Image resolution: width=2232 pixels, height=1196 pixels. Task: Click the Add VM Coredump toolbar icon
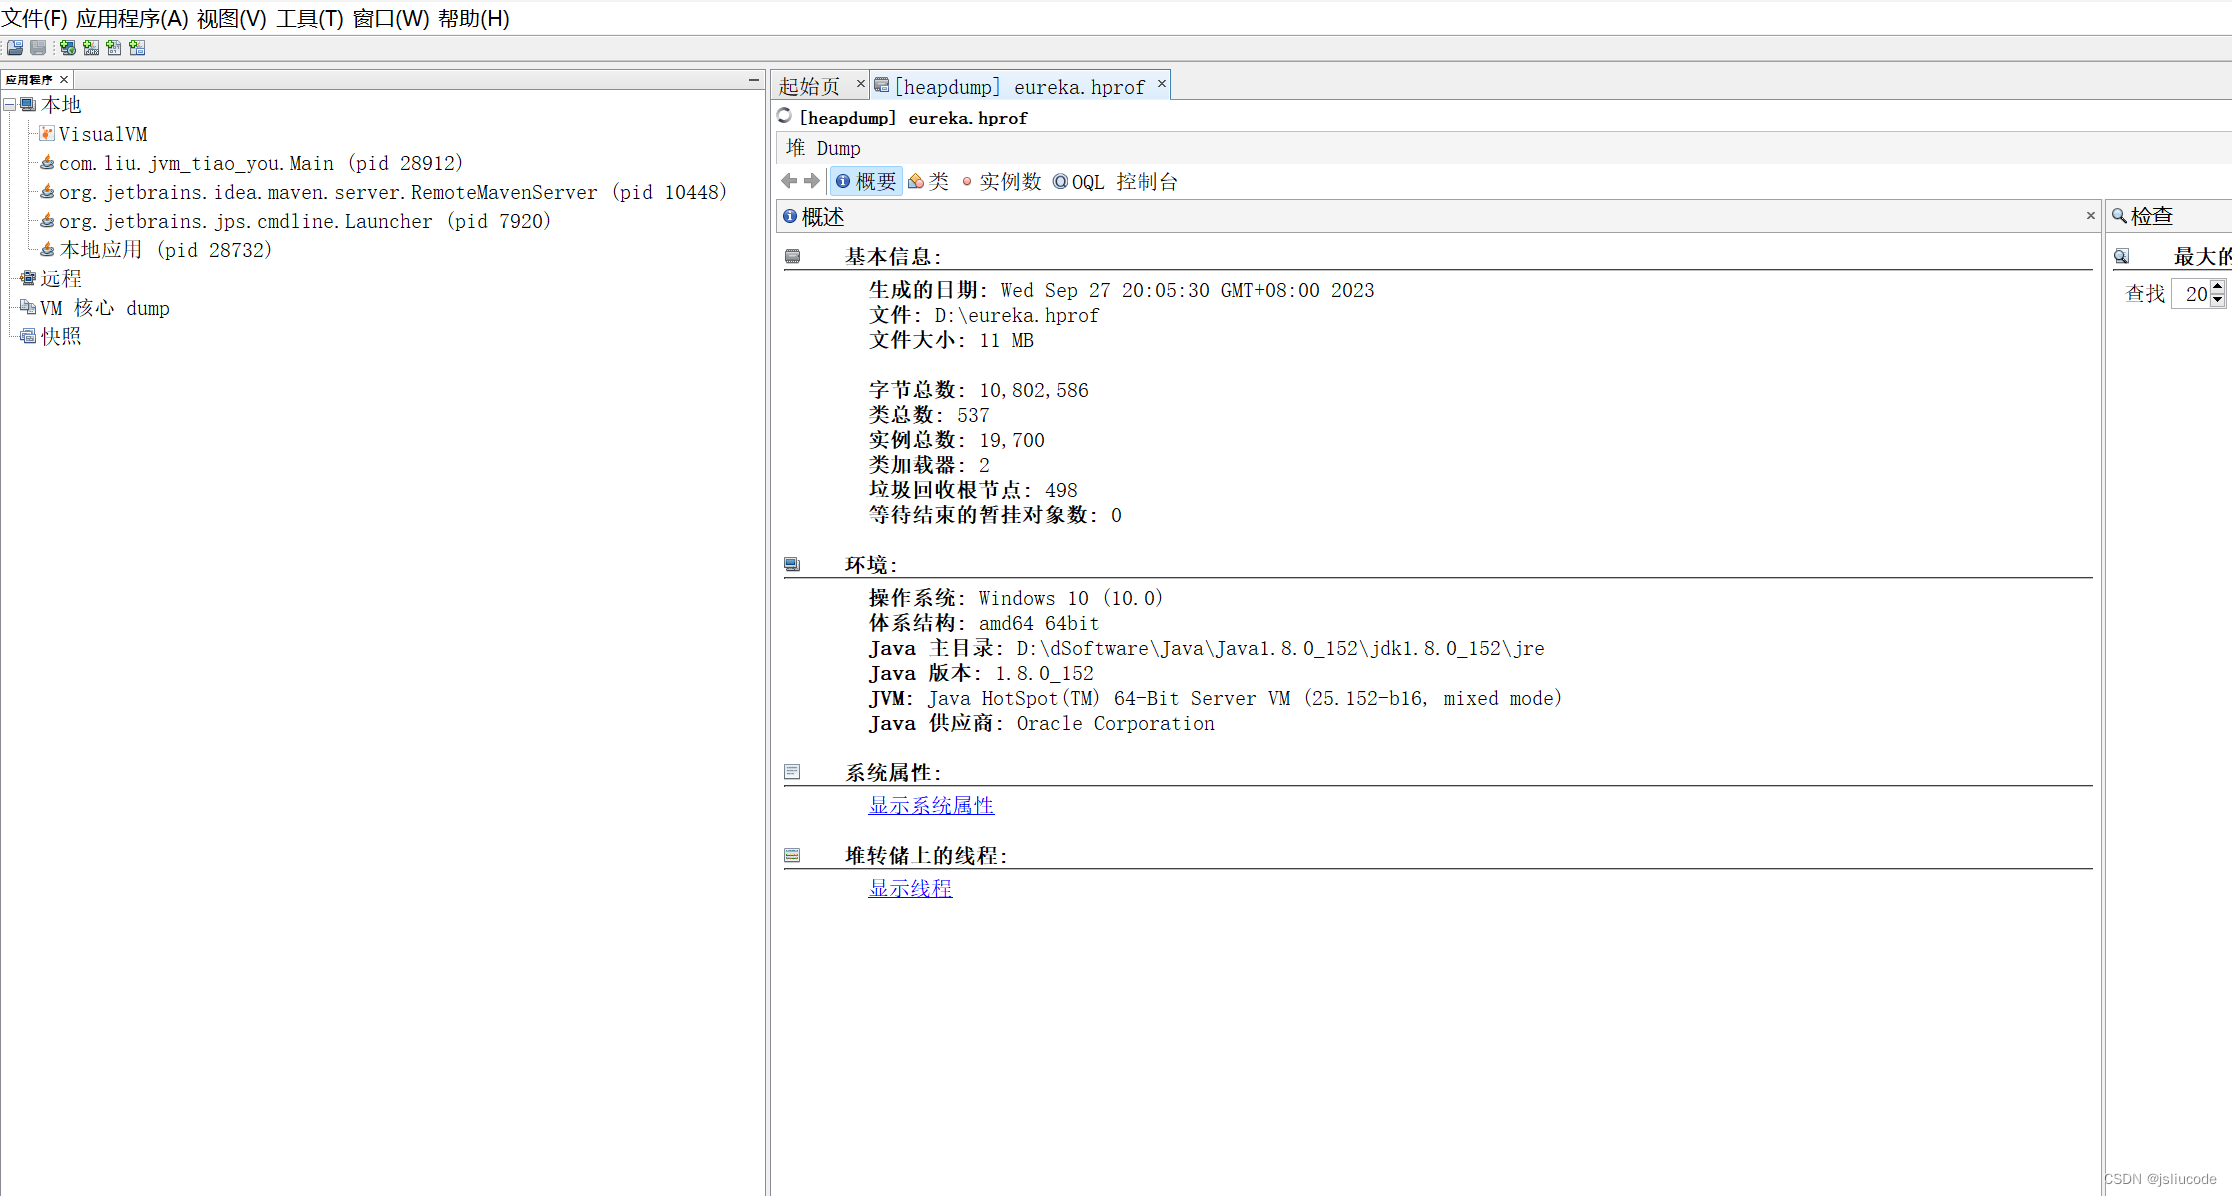pos(114,48)
